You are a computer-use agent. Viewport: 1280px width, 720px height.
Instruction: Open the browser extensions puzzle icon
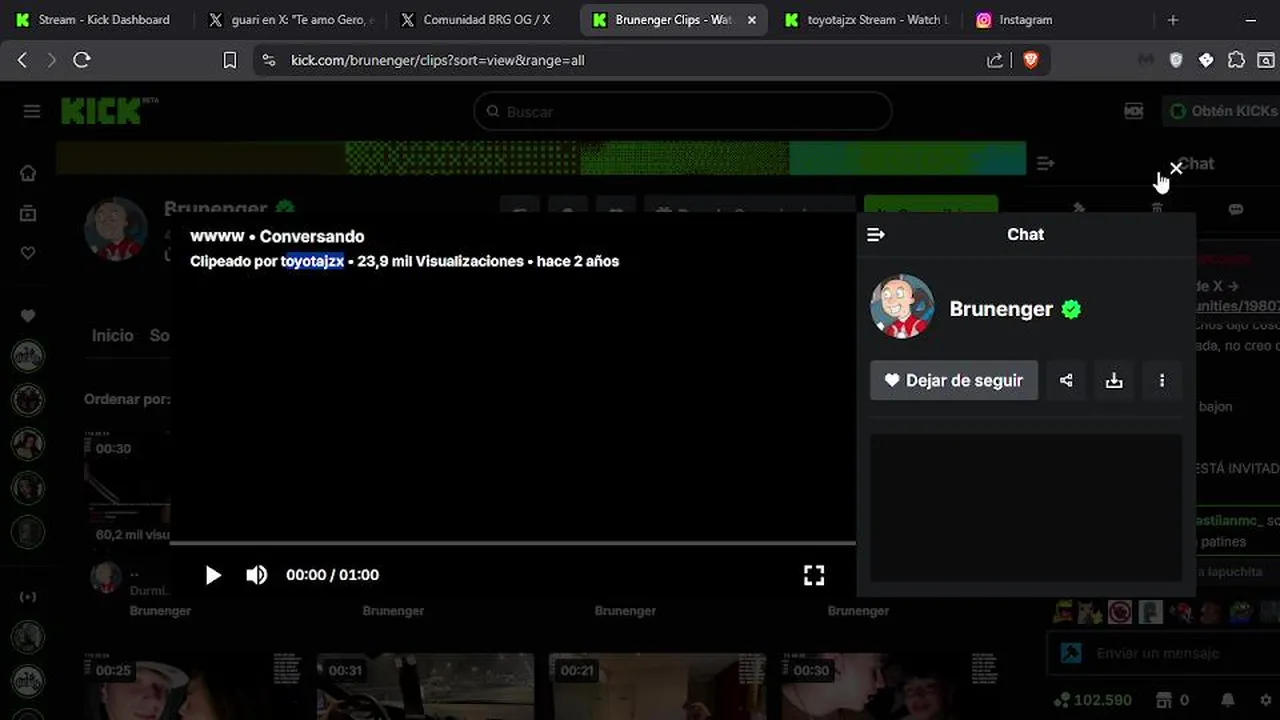(x=1236, y=60)
